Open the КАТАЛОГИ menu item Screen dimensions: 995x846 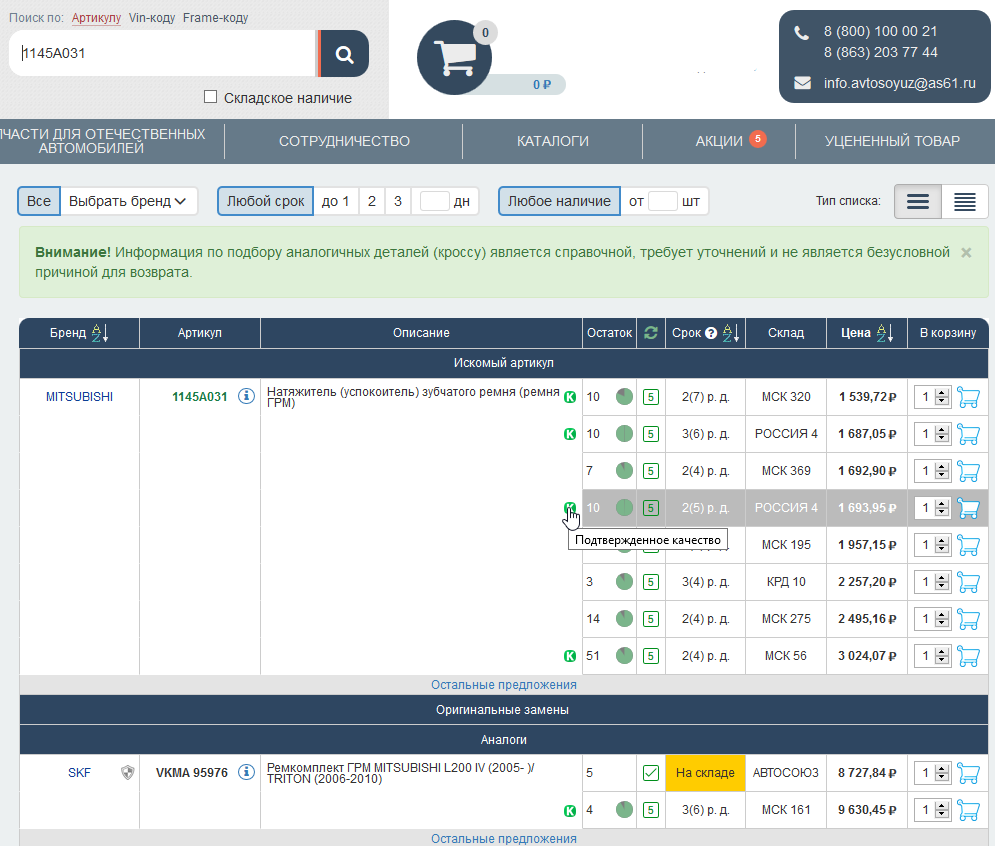pos(552,141)
